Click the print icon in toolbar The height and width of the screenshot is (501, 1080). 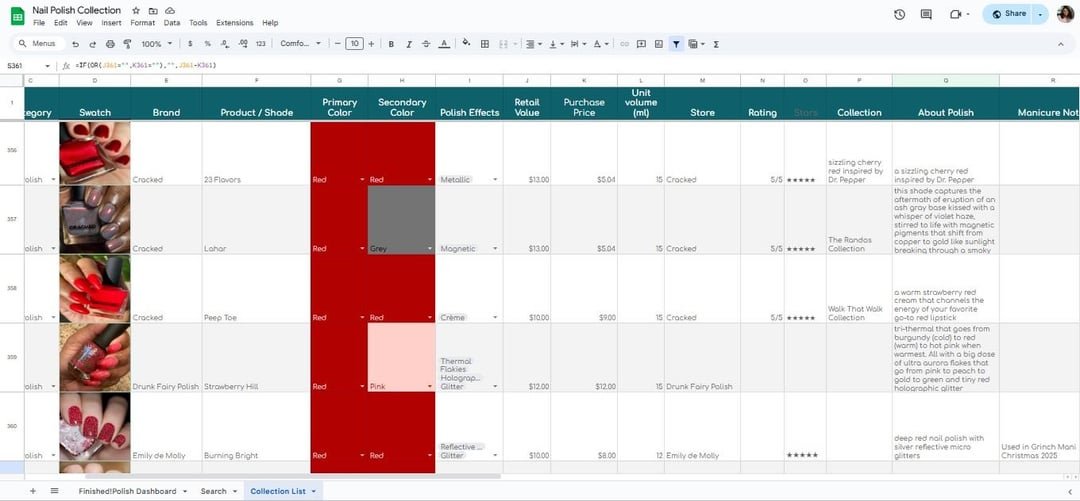click(x=110, y=44)
